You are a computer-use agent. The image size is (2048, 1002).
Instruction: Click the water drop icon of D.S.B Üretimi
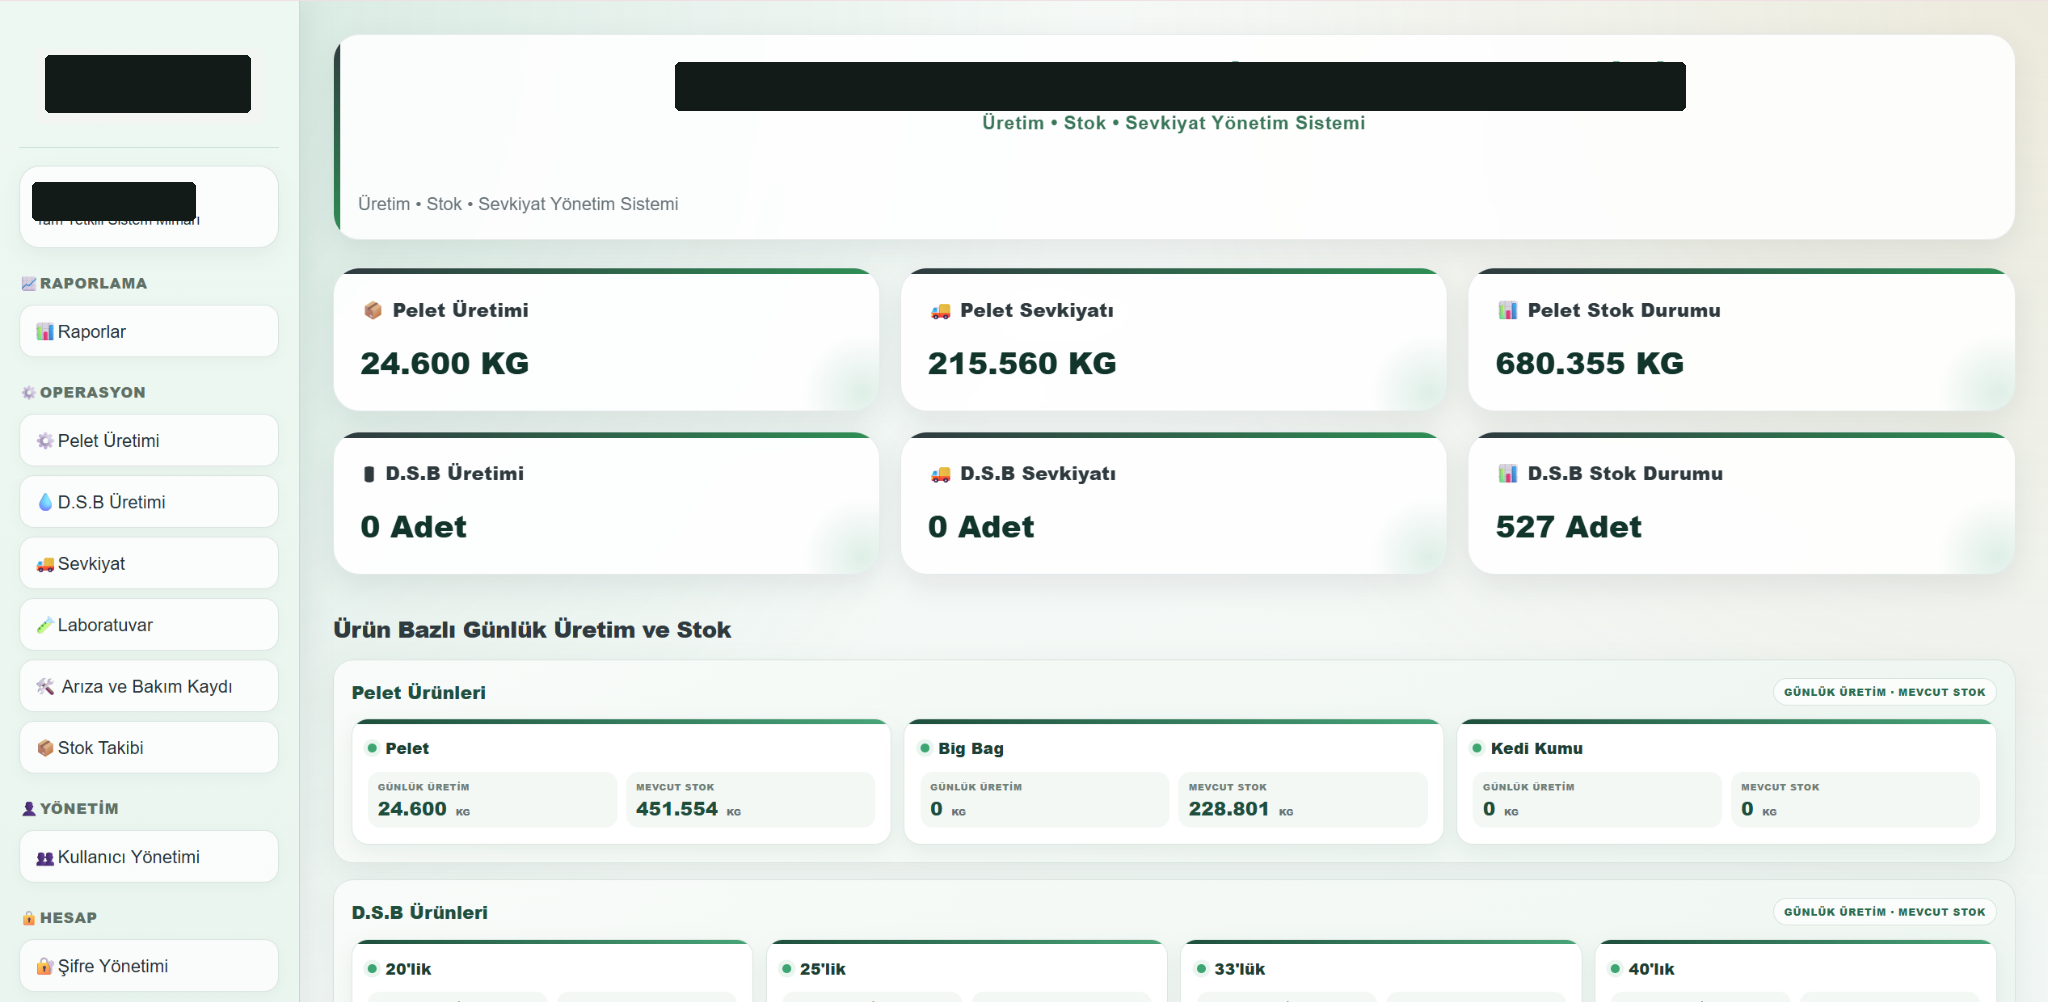[45, 502]
